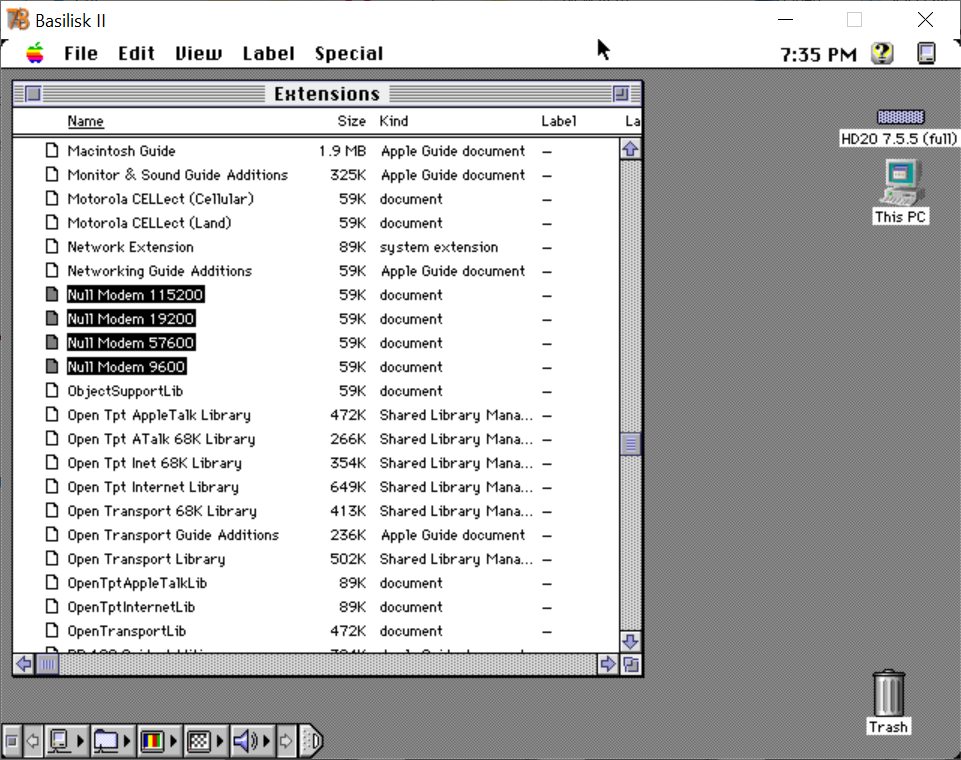Click the Control Strip right scroll arrow

pos(286,741)
